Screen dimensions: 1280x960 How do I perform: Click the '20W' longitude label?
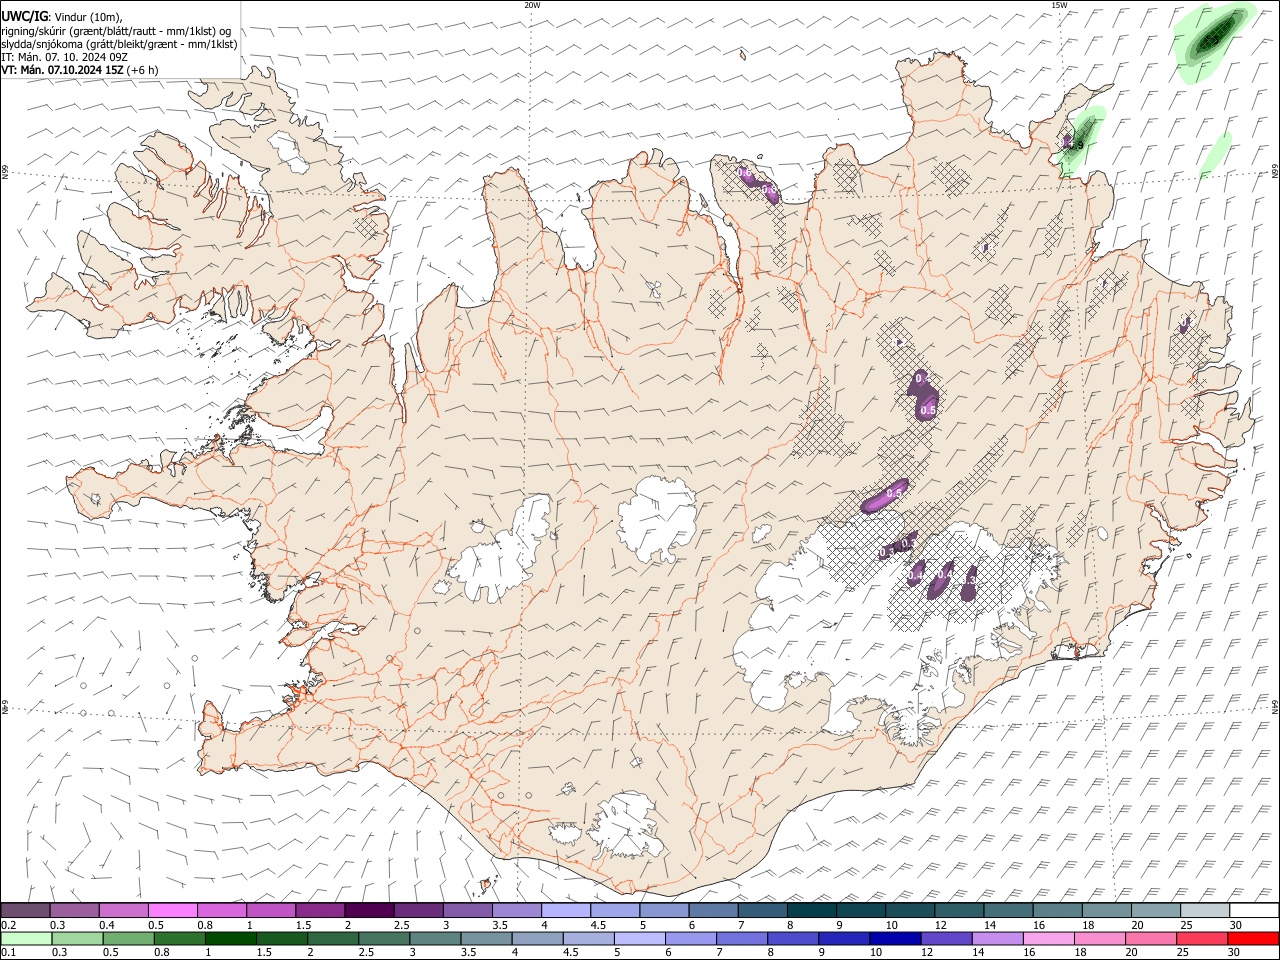pyautogui.click(x=532, y=5)
